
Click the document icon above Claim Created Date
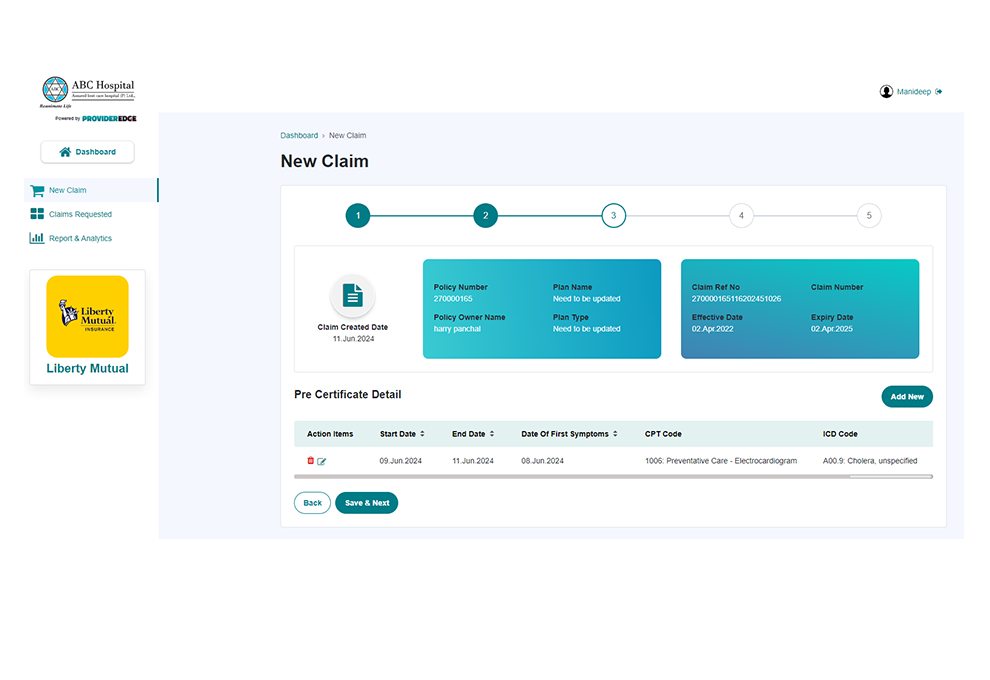(352, 294)
